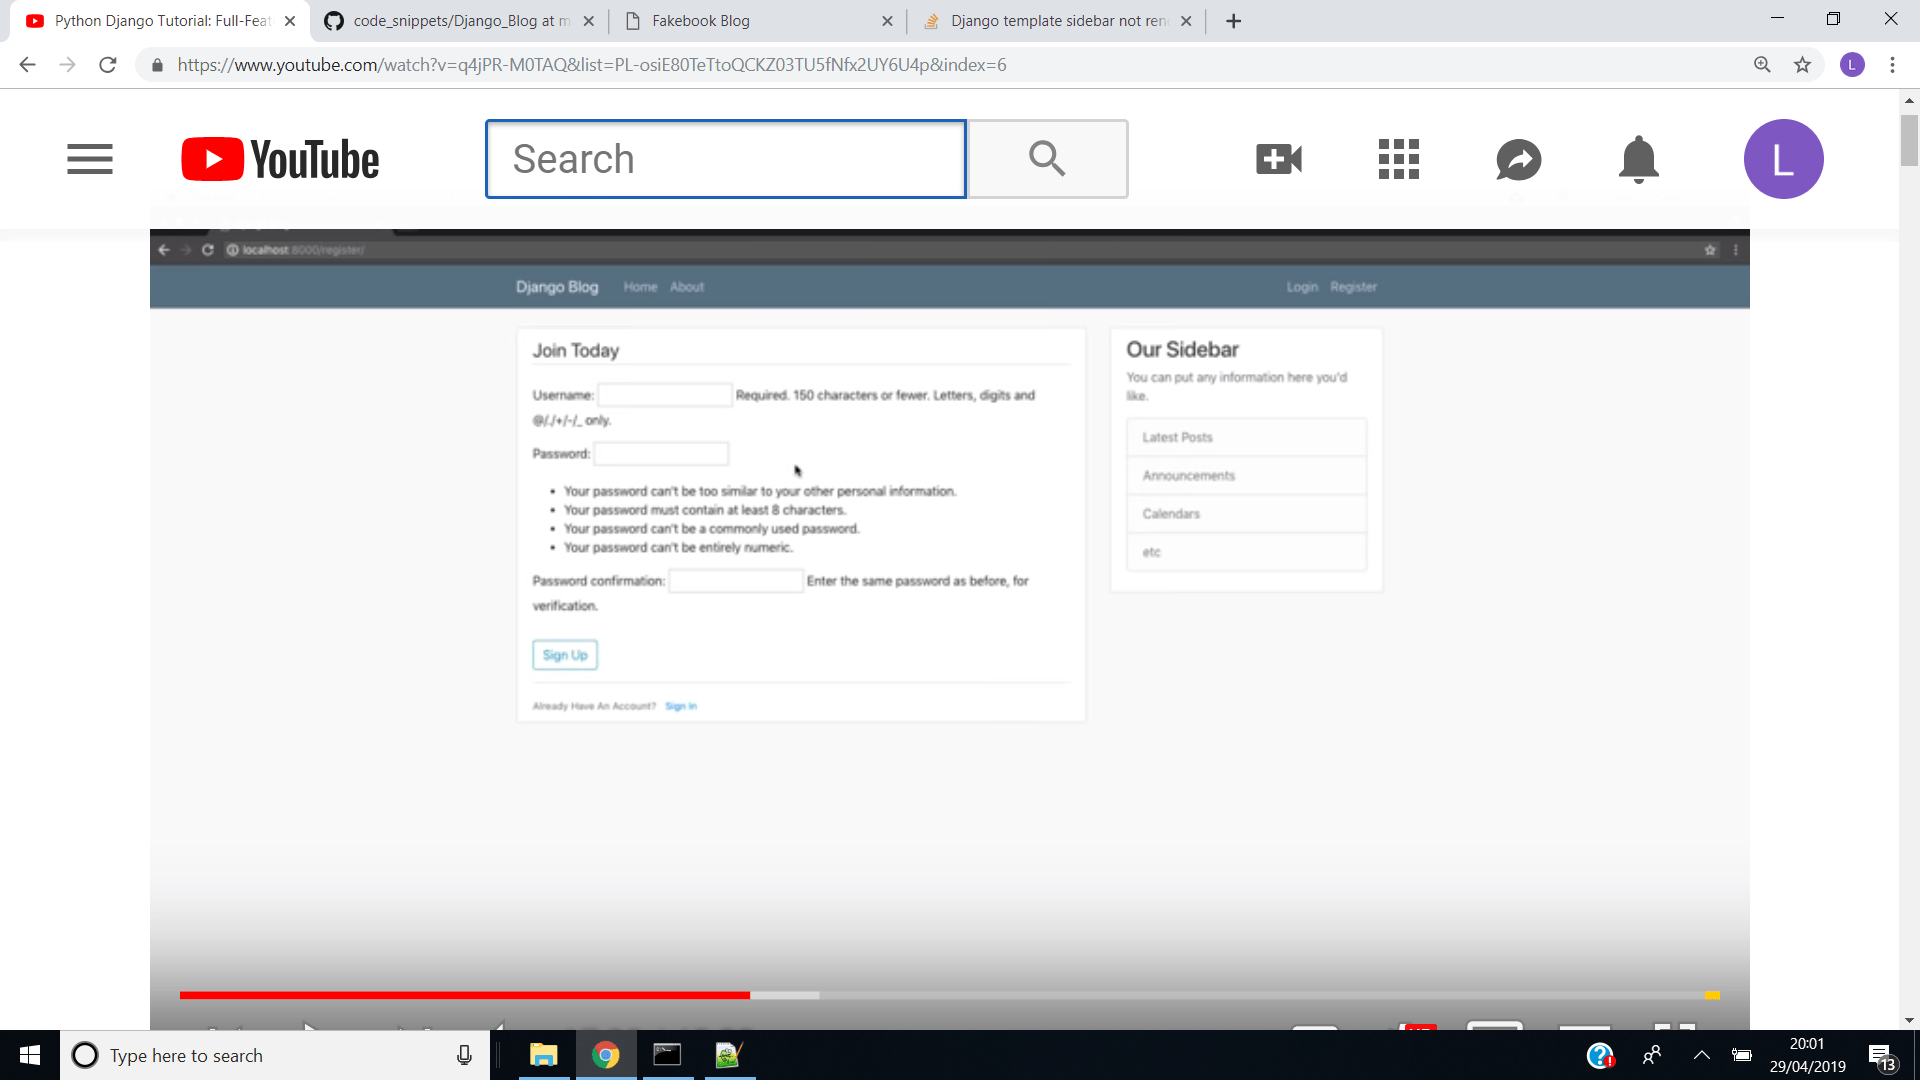The width and height of the screenshot is (1920, 1080).
Task: Reload the current page
Action: pos(108,64)
